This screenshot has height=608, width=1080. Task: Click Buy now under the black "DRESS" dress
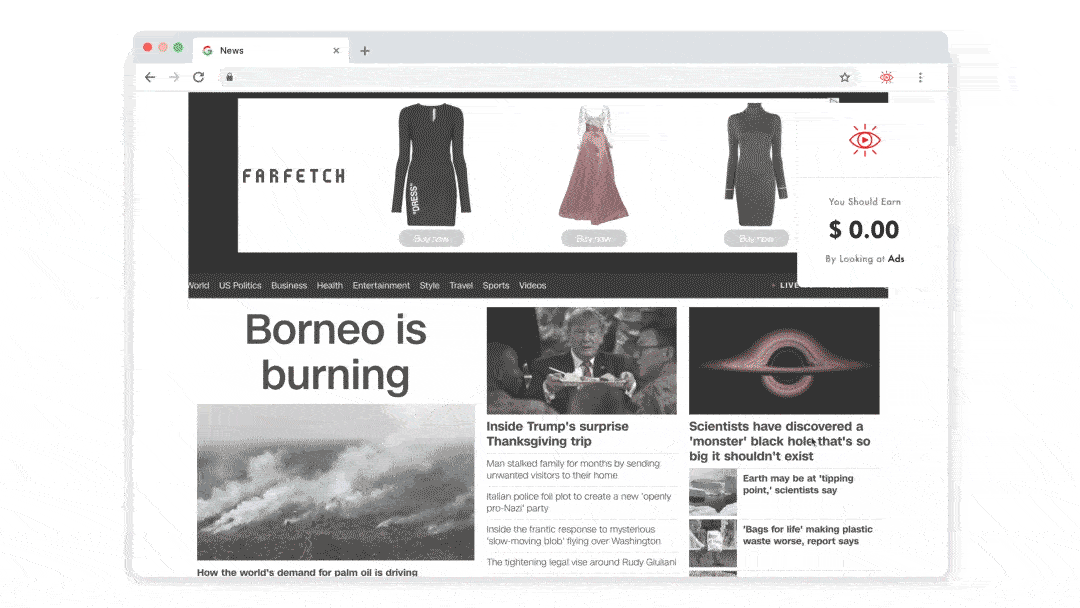(x=431, y=238)
